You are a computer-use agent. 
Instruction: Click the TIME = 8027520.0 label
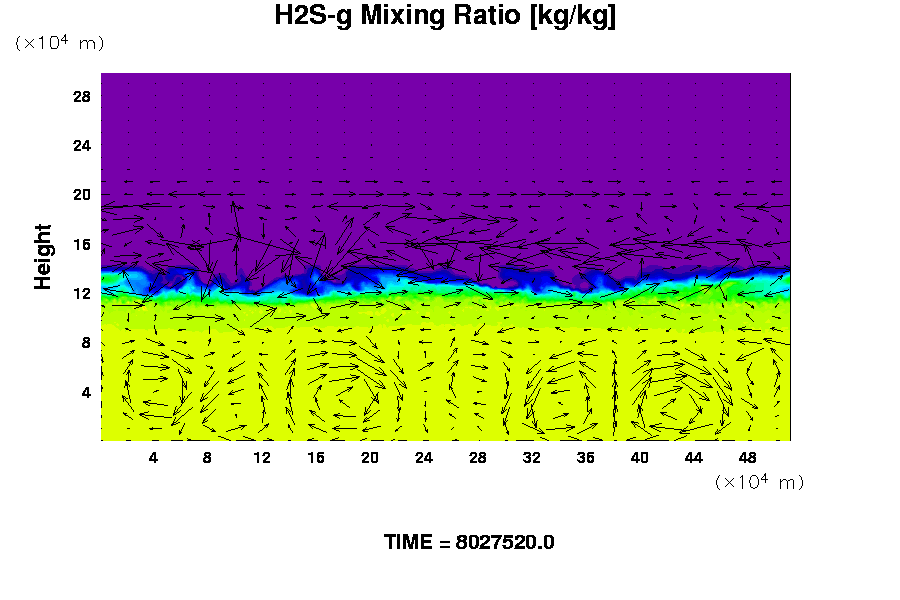tap(469, 542)
